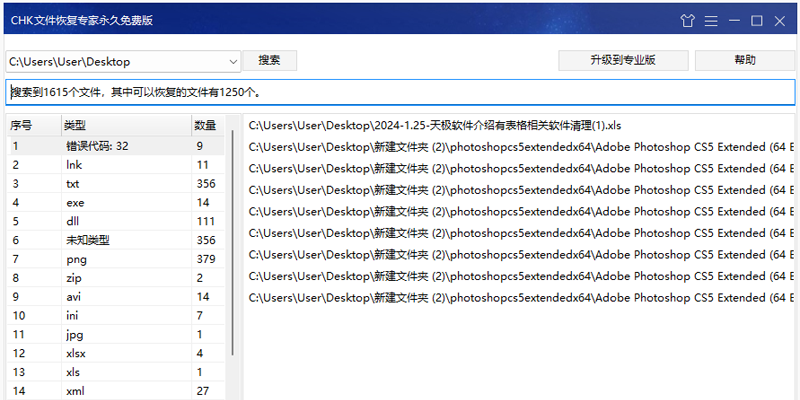Viewport: 800px width, 400px height.
Task: Select the txt type row
Action: [116, 184]
